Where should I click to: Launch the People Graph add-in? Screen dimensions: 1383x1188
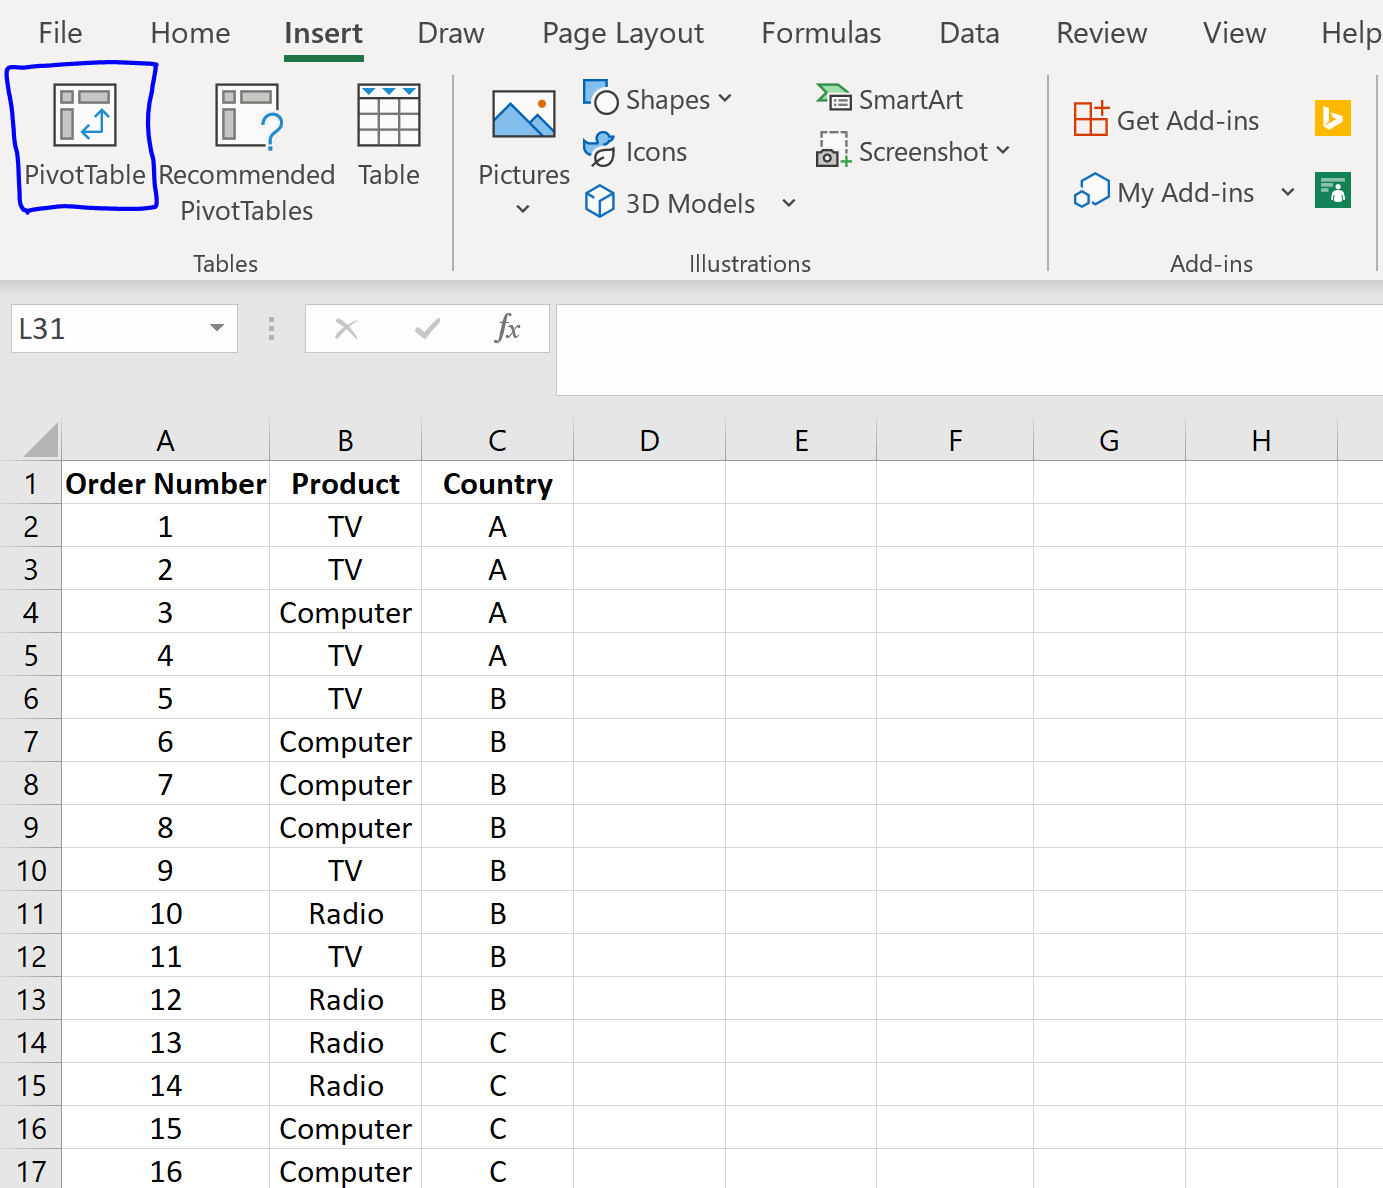[x=1333, y=190]
